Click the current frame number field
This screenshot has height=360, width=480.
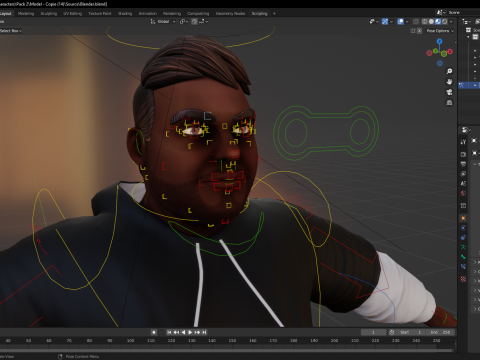tap(373, 332)
